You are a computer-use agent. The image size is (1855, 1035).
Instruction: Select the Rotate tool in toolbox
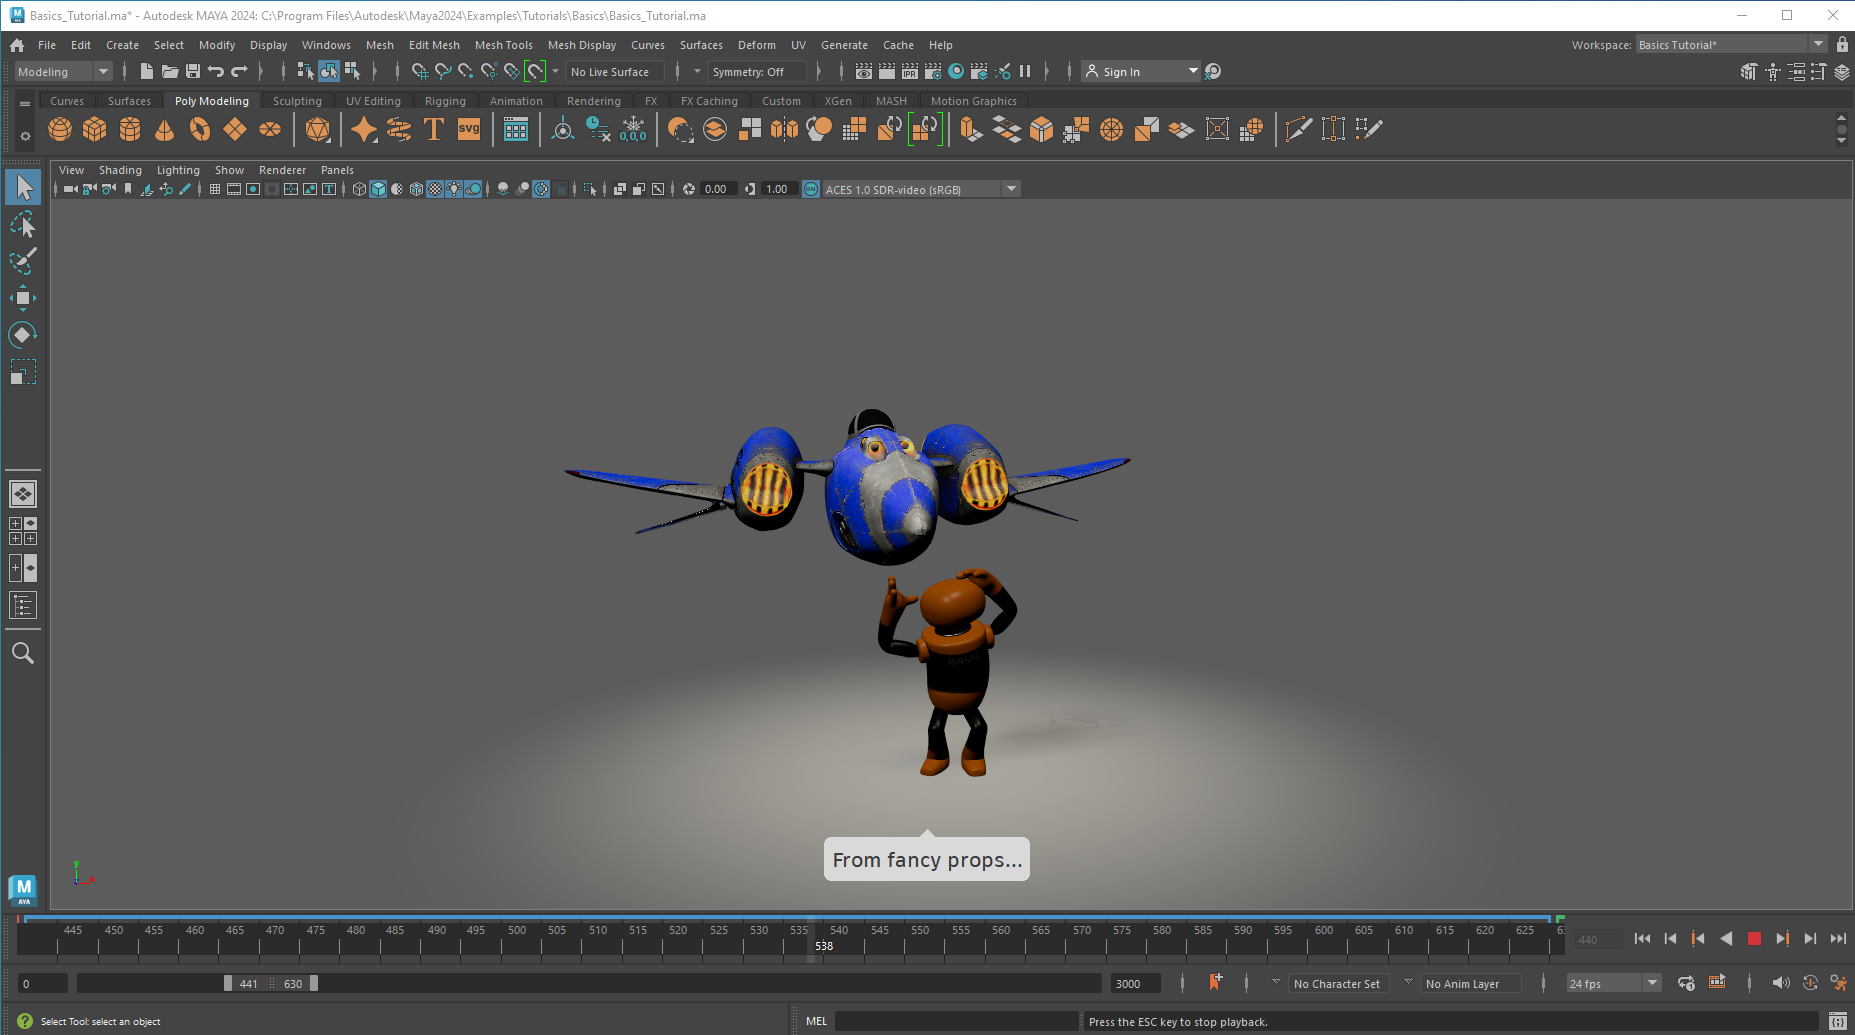(23, 335)
